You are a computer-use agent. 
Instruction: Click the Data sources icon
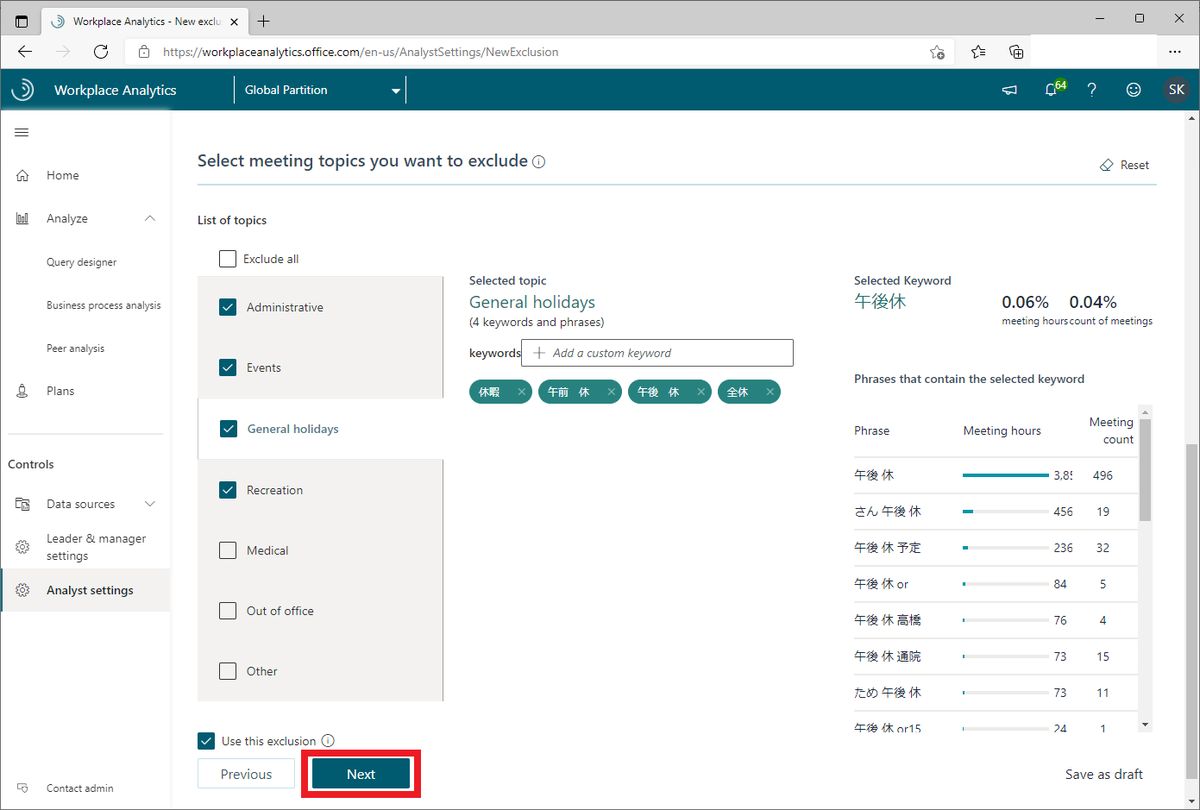pos(22,504)
